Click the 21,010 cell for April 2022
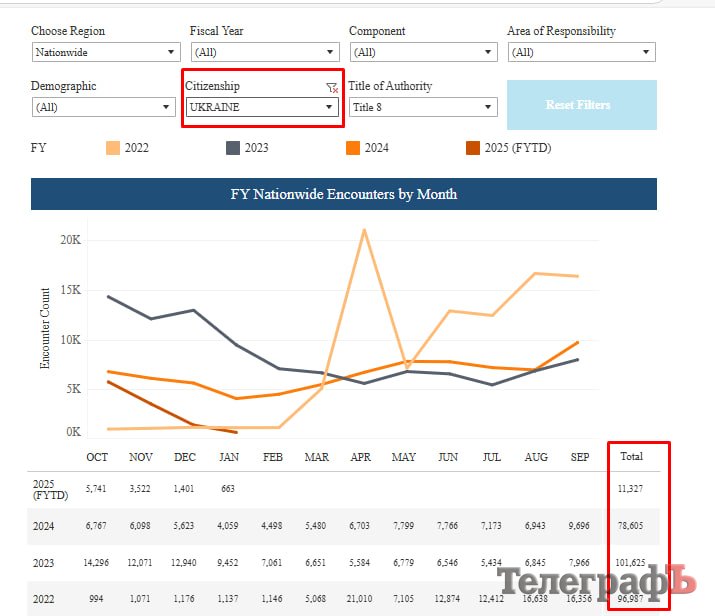Image resolution: width=715 pixels, height=616 pixels. point(360,599)
